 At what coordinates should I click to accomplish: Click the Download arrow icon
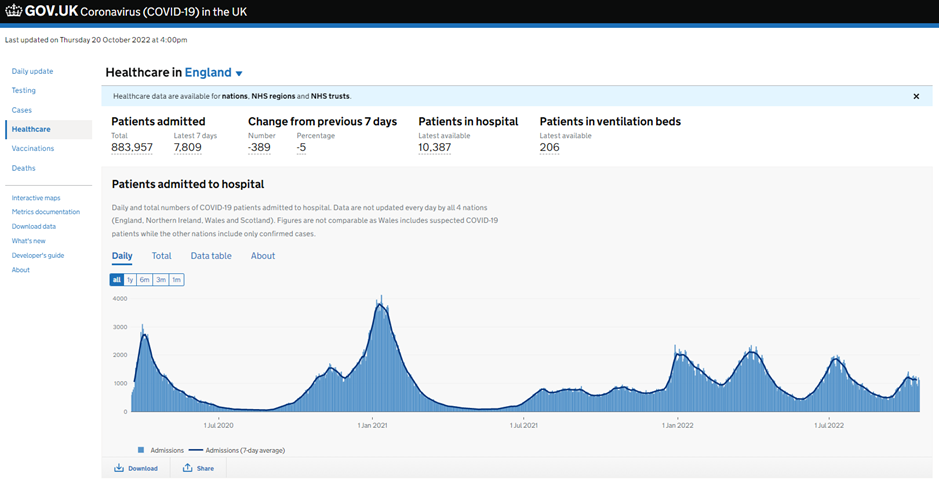(119, 468)
